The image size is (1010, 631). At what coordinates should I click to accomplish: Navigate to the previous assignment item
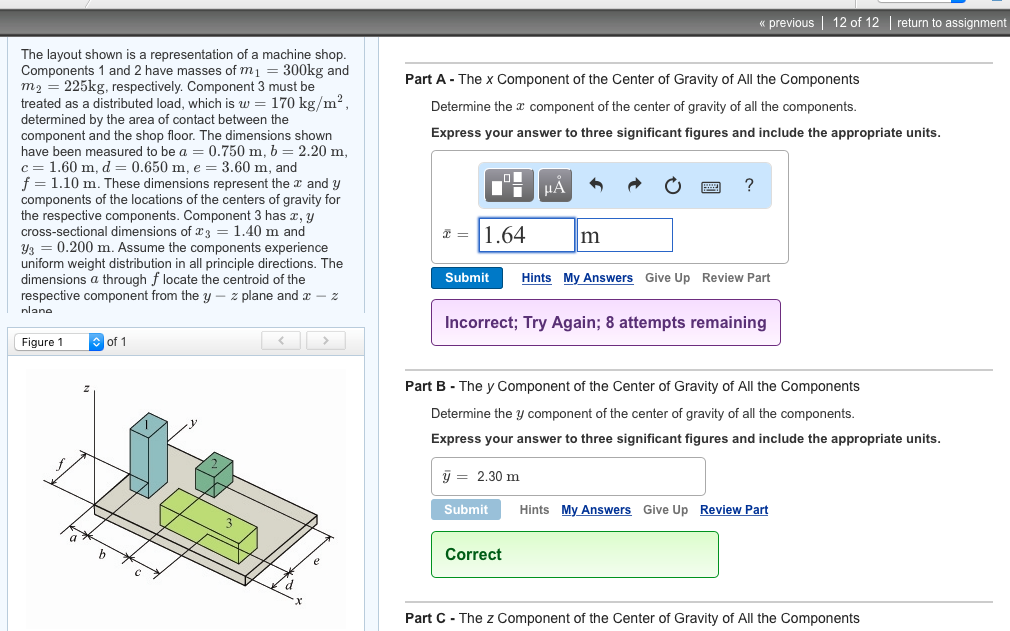click(784, 22)
